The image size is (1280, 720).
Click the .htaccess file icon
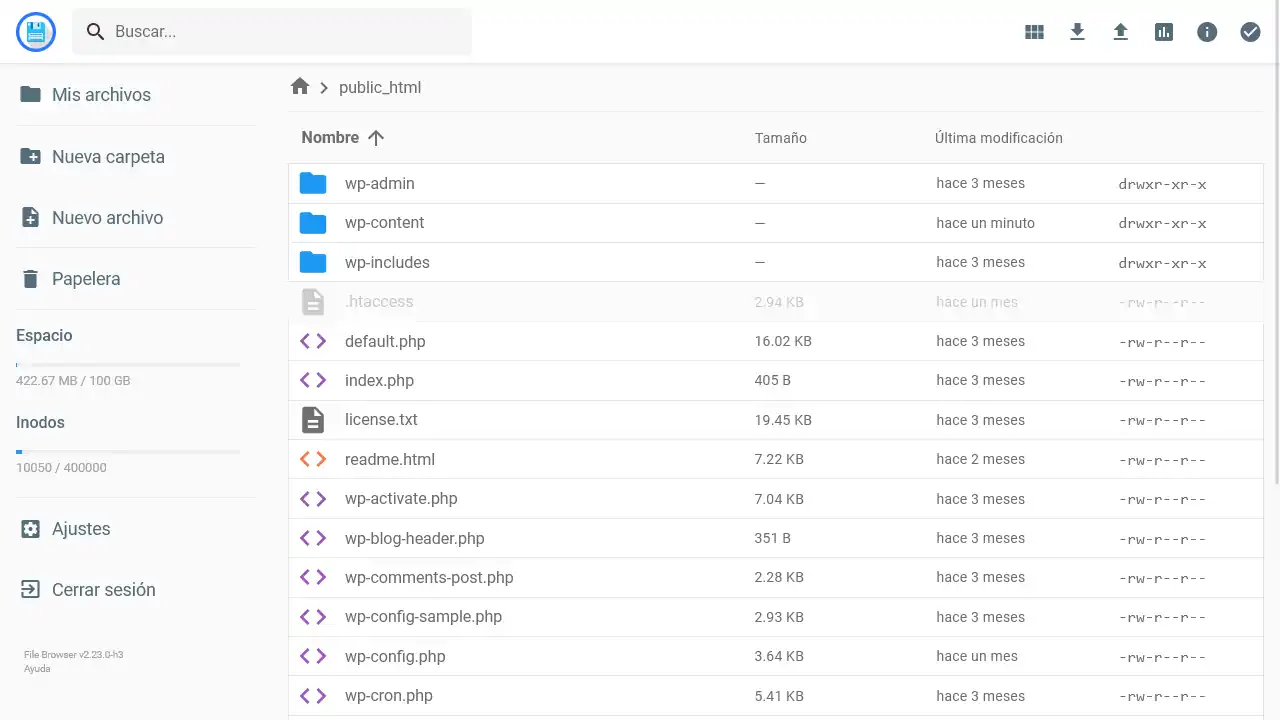click(x=313, y=302)
